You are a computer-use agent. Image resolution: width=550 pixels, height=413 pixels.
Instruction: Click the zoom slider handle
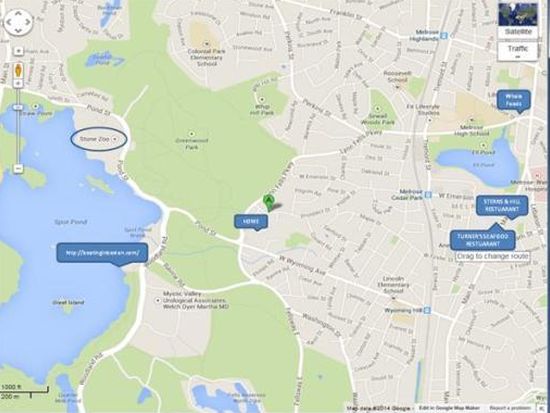18,107
